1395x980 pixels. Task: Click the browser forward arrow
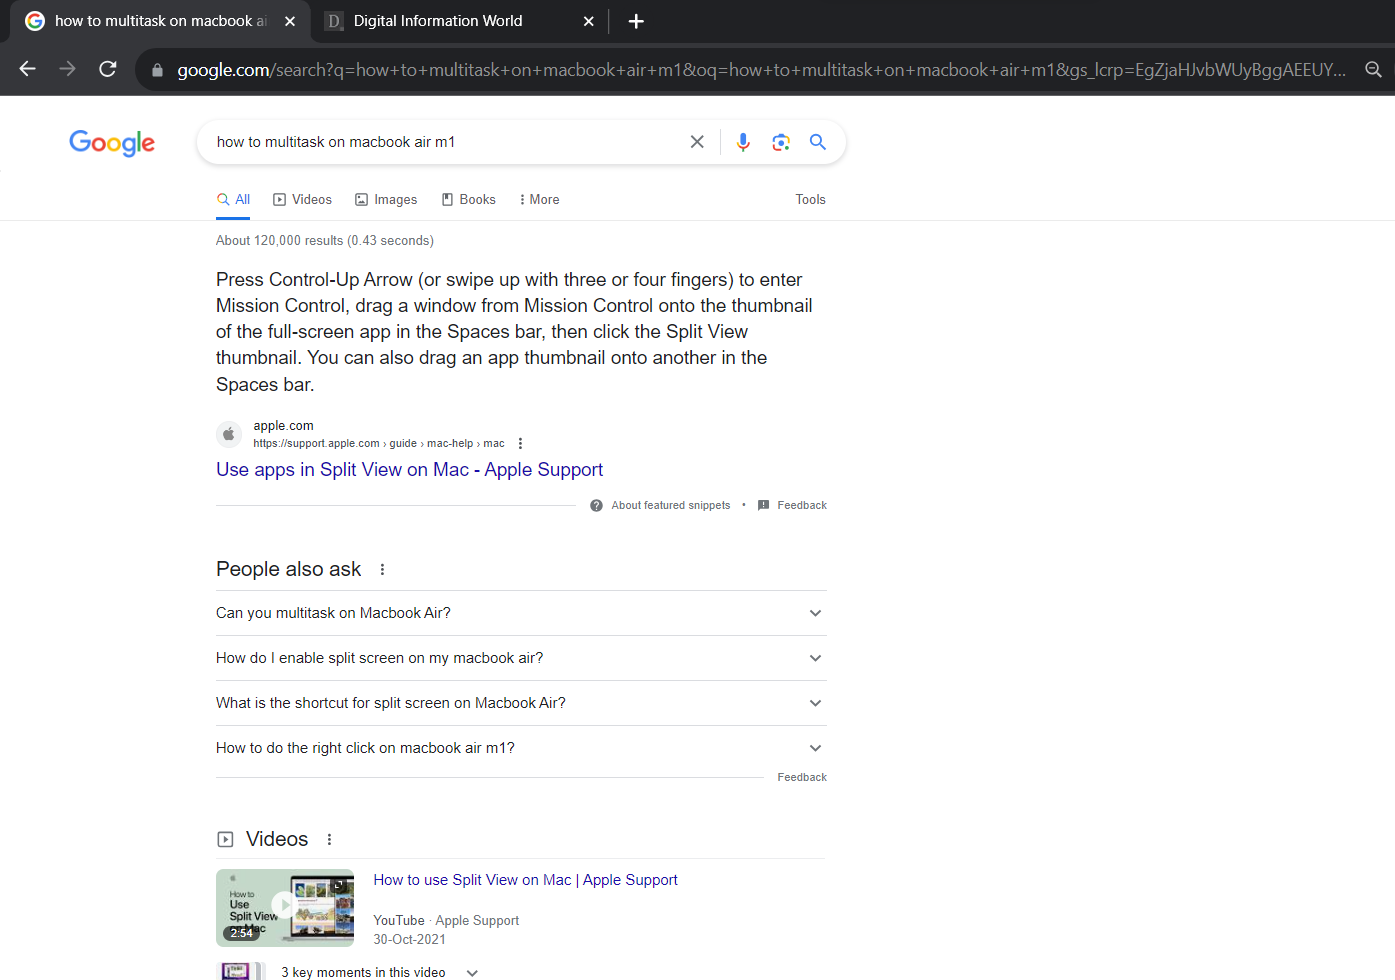[x=67, y=69]
